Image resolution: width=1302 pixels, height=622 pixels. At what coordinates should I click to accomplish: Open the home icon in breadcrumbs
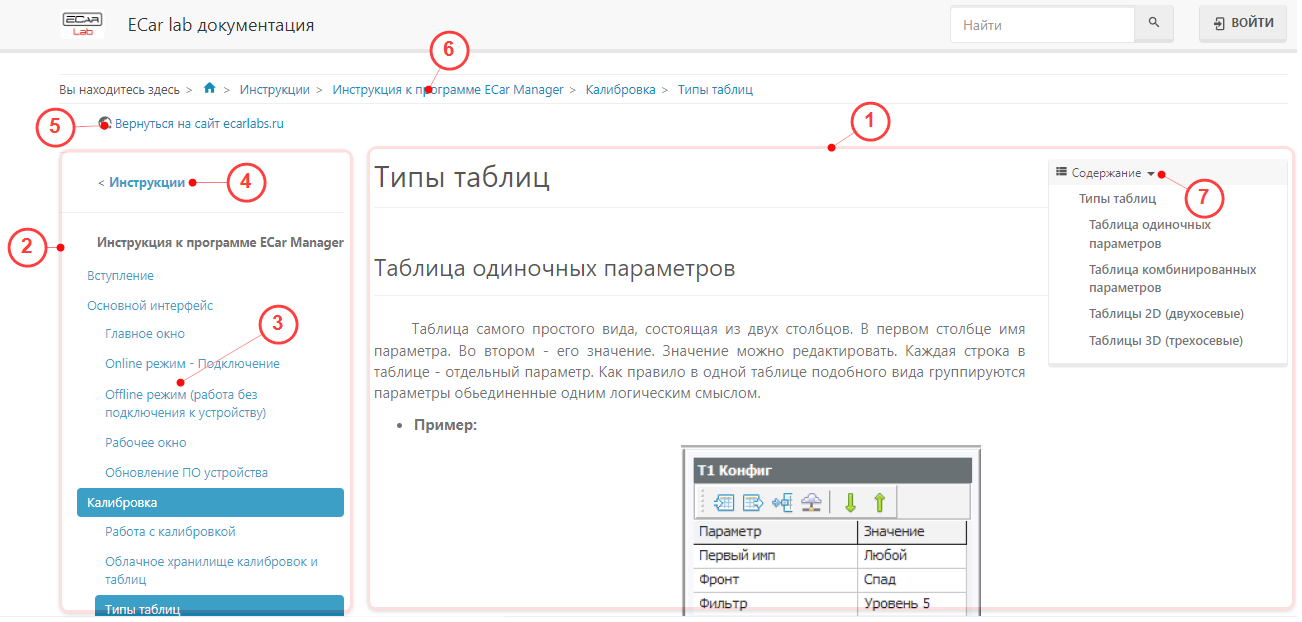point(209,88)
